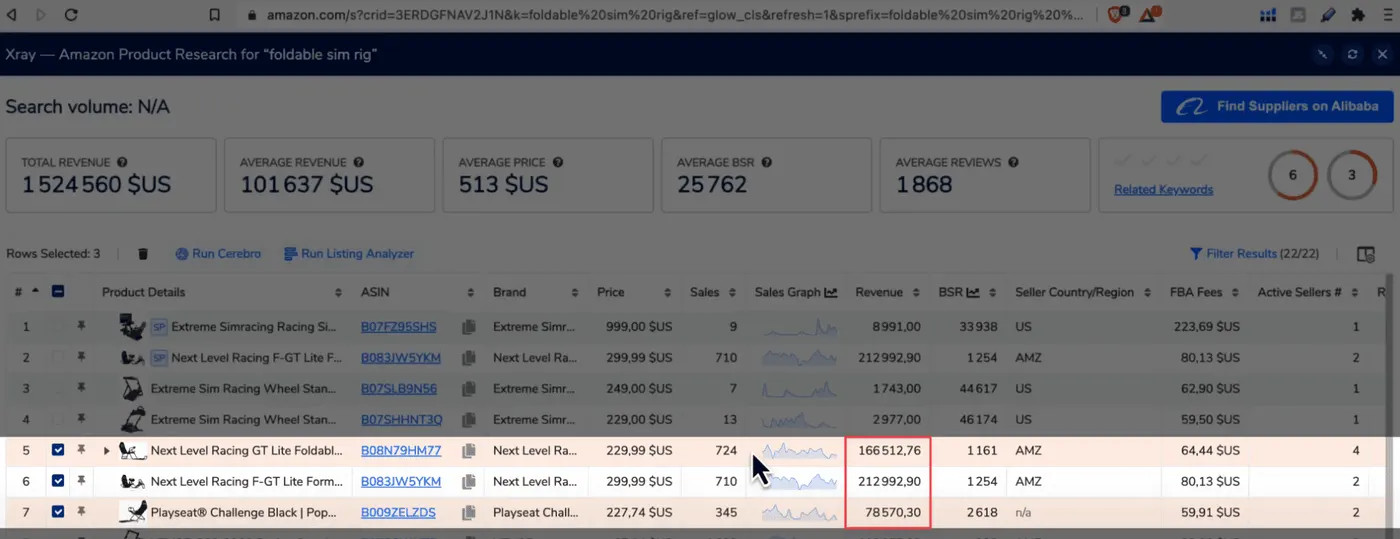Click Find Suppliers on Alibaba button
This screenshot has width=1400, height=539.
(1277, 106)
